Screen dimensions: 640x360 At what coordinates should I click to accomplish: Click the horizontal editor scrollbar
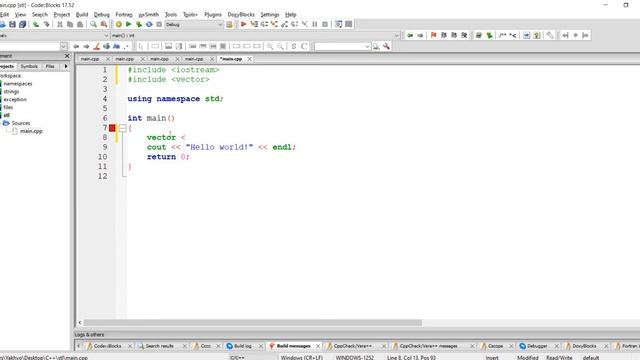[x=252, y=322]
